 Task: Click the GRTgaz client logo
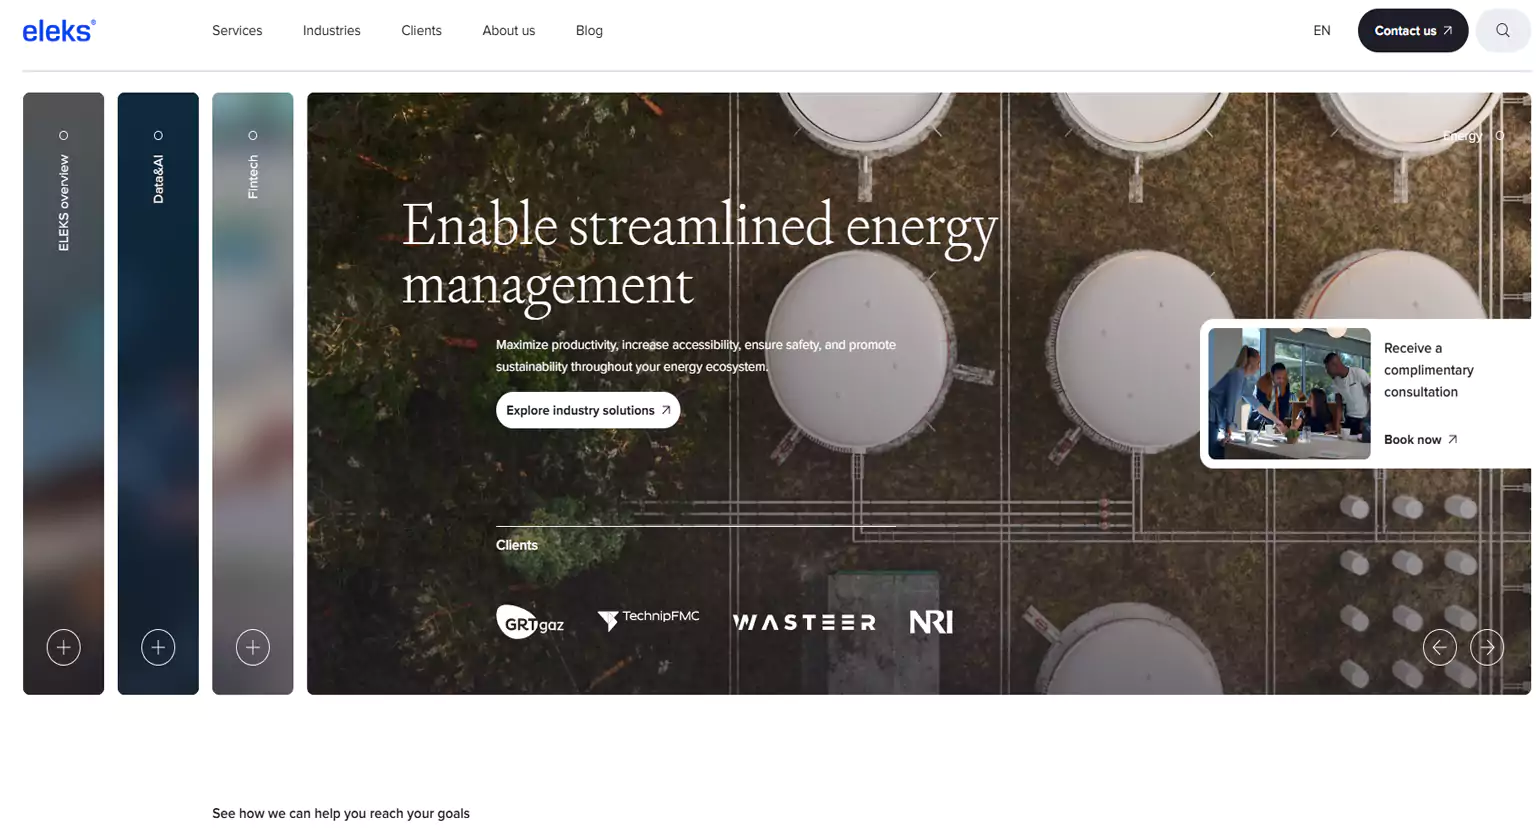pos(530,622)
